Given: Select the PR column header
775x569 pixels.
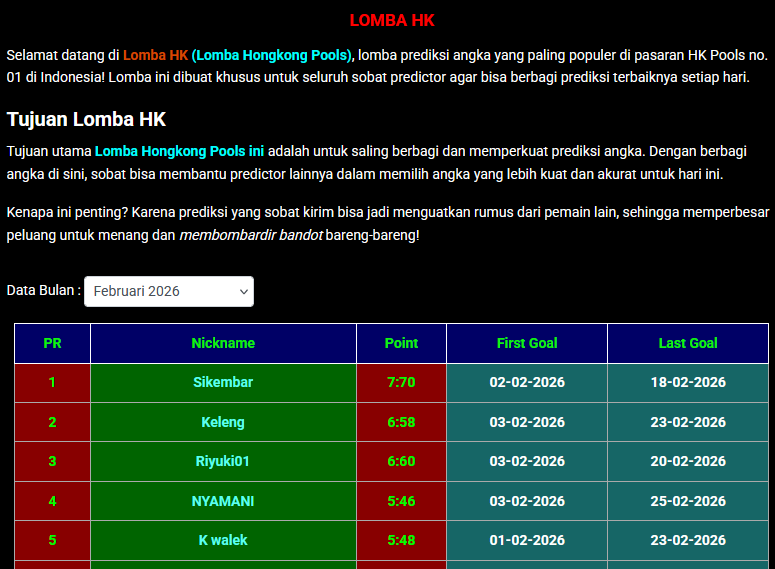Looking at the screenshot, I should pos(52,343).
